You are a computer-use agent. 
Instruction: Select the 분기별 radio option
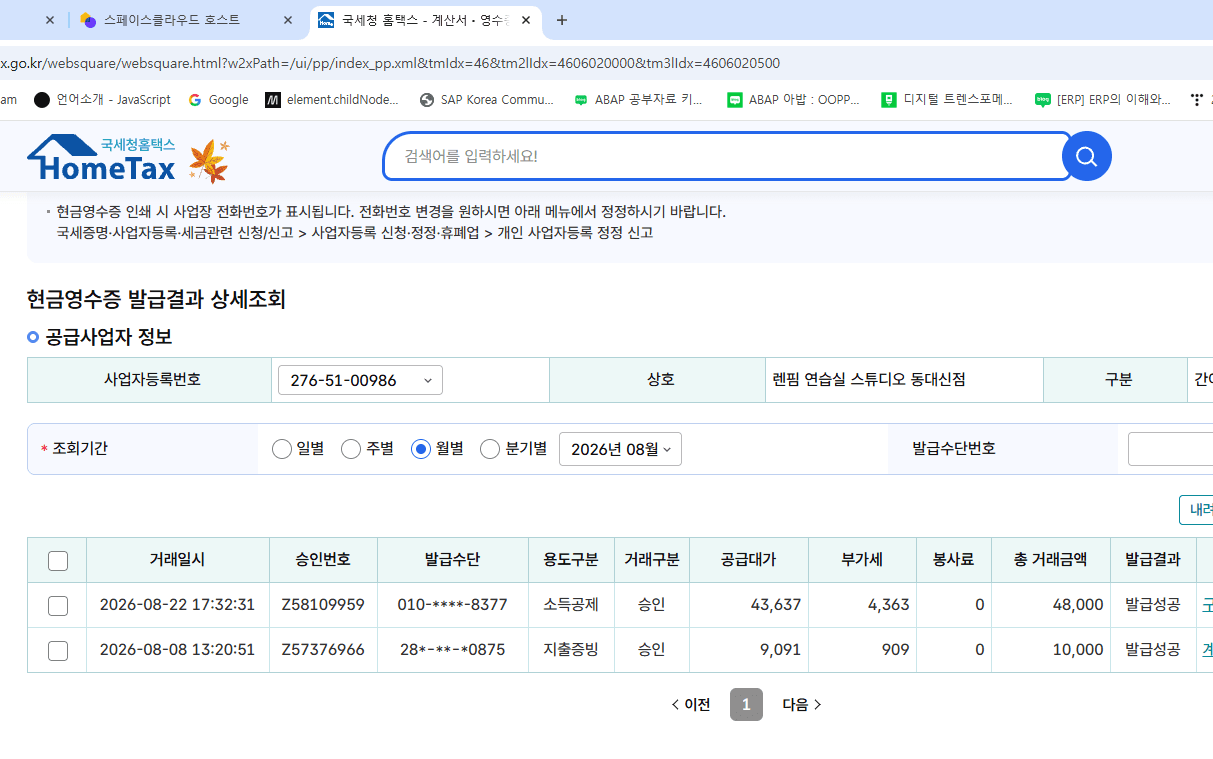pos(490,449)
